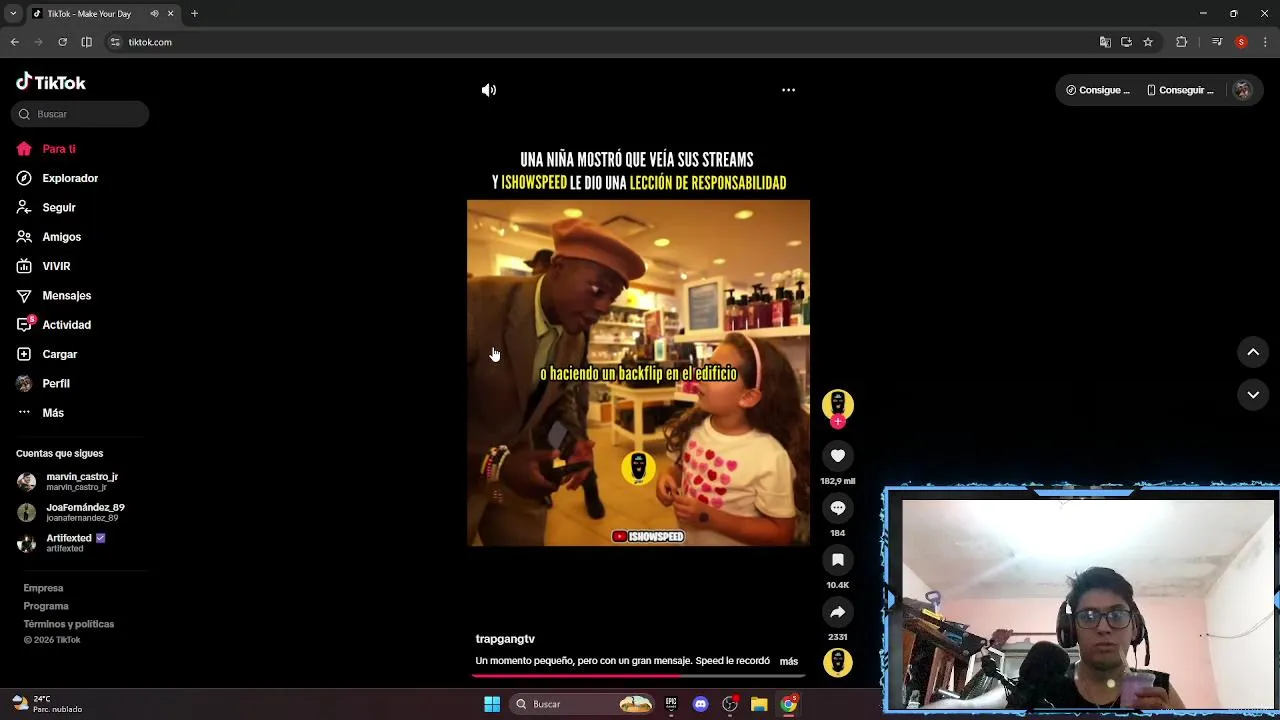Go to the previous video arrow
The height and width of the screenshot is (720, 1280).
click(1253, 352)
